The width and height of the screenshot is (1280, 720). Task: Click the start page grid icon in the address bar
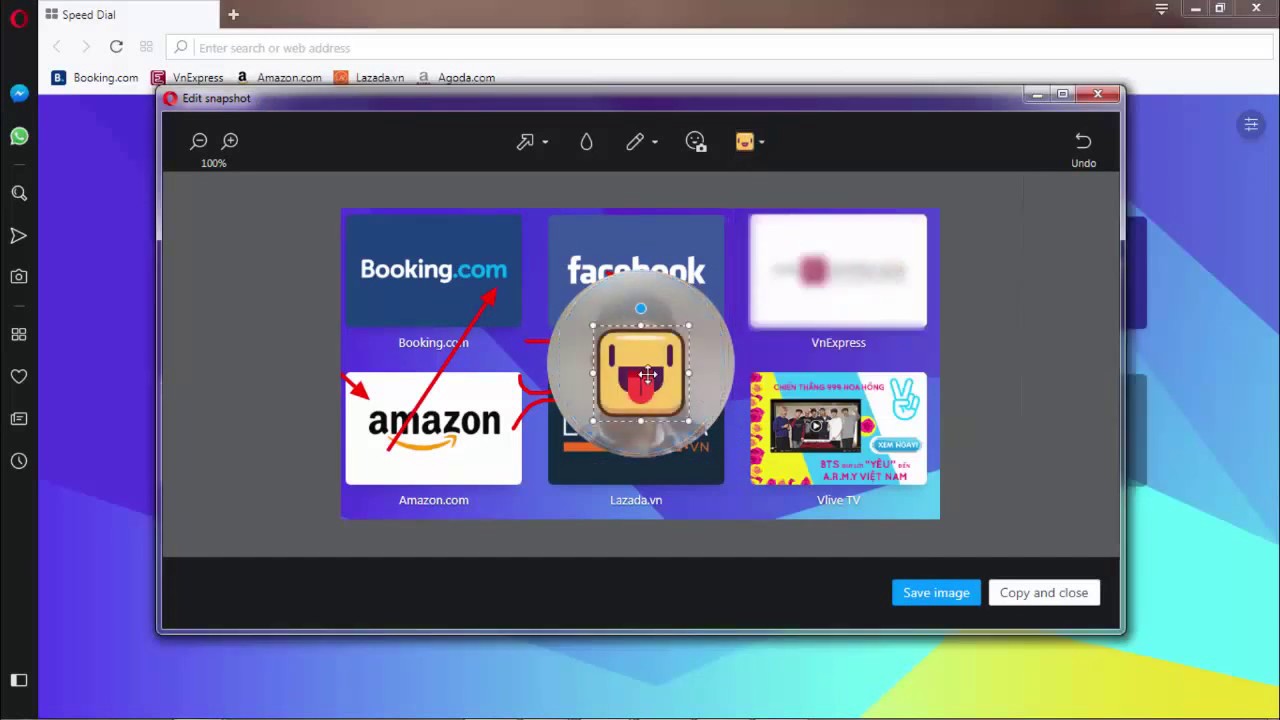pyautogui.click(x=146, y=47)
